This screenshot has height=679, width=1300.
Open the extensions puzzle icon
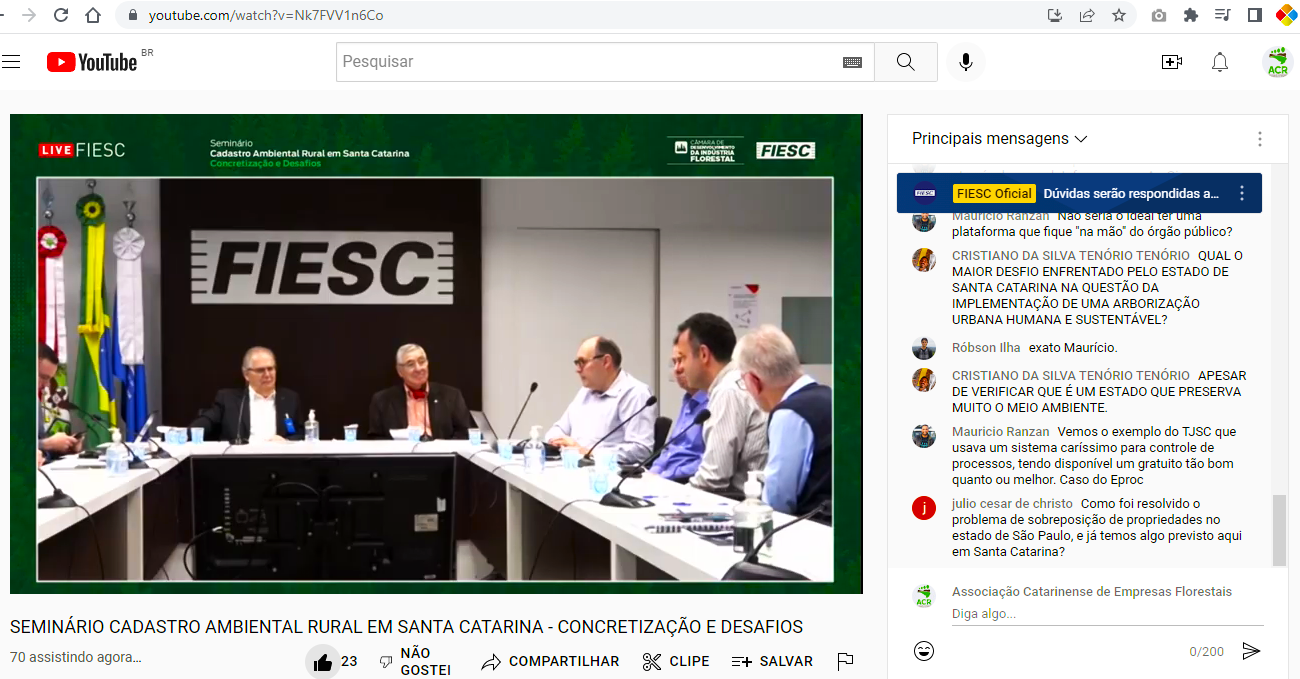click(1190, 15)
